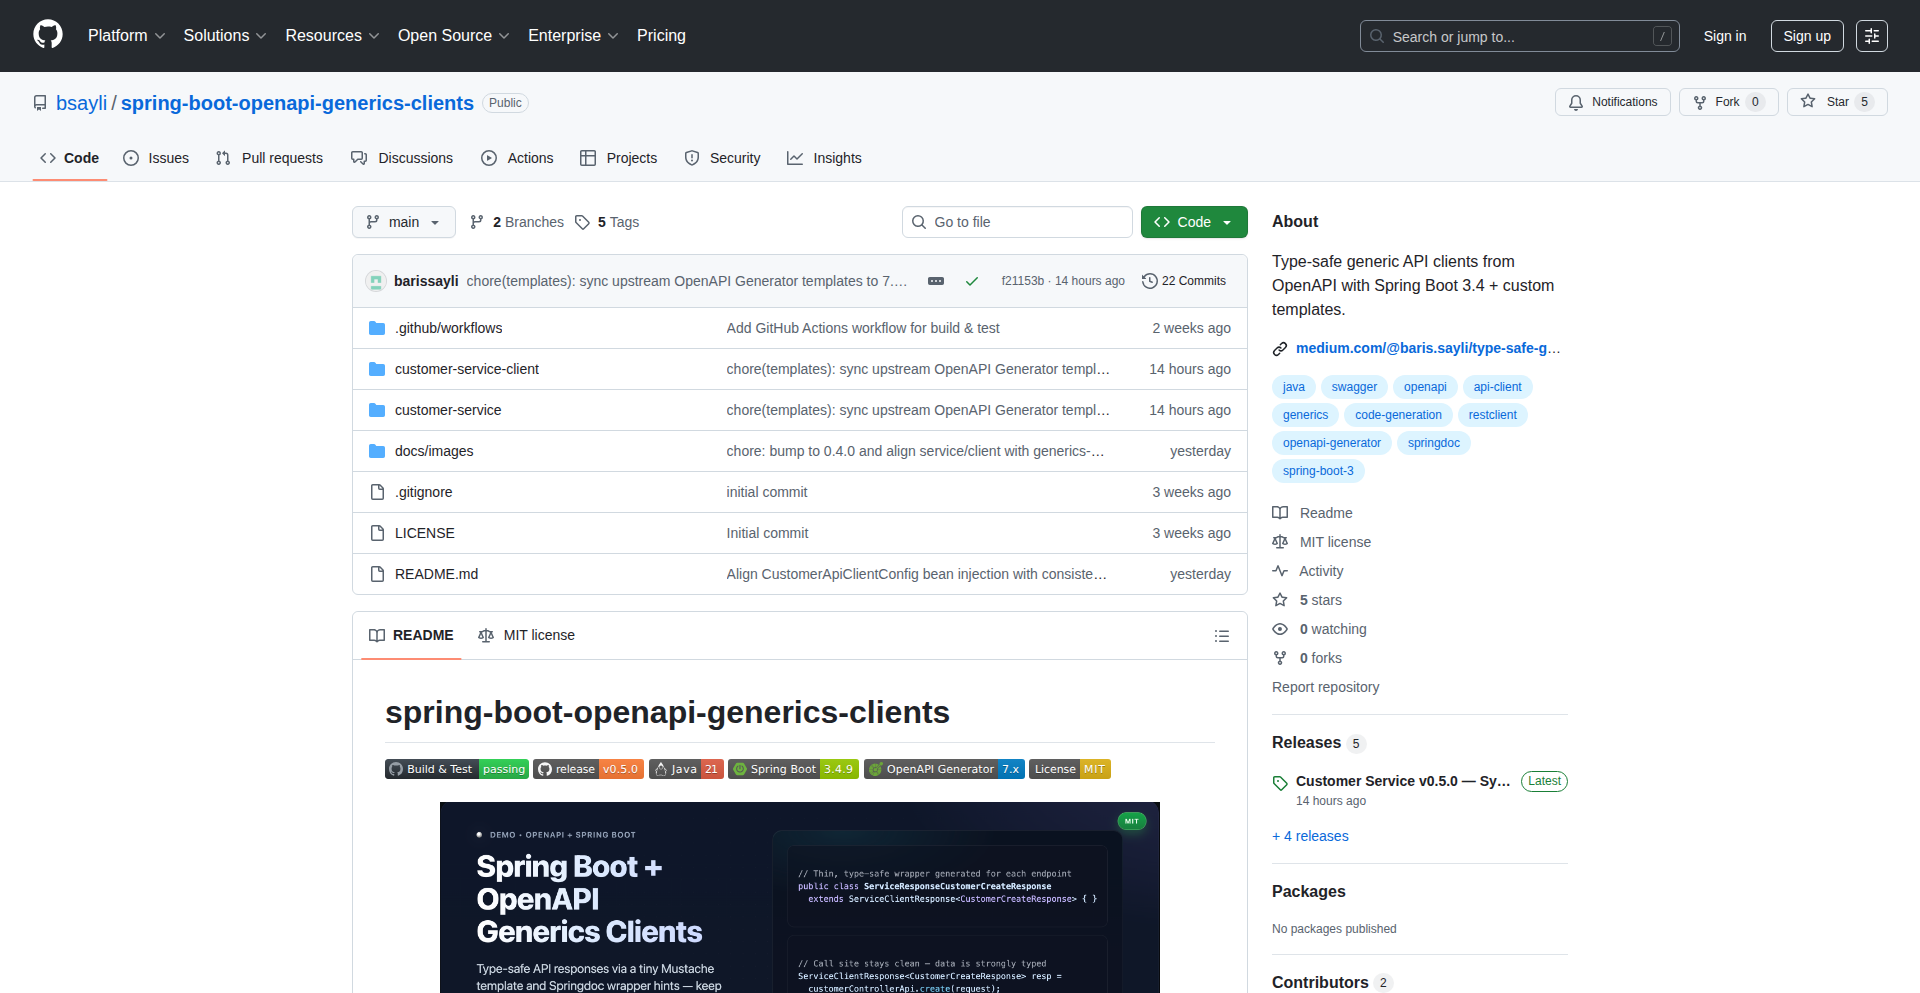Image resolution: width=1920 pixels, height=993 pixels.
Task: Click the Star icon
Action: click(1808, 101)
